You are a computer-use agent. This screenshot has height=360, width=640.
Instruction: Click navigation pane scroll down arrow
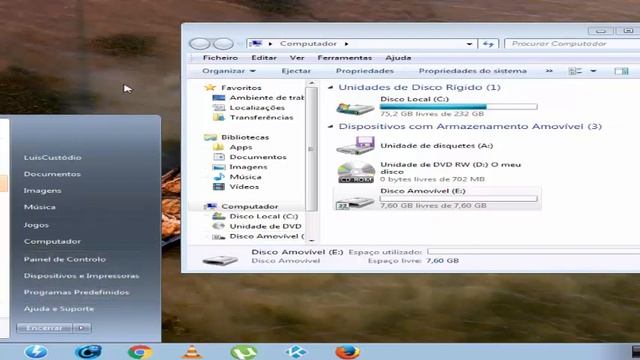click(x=312, y=240)
